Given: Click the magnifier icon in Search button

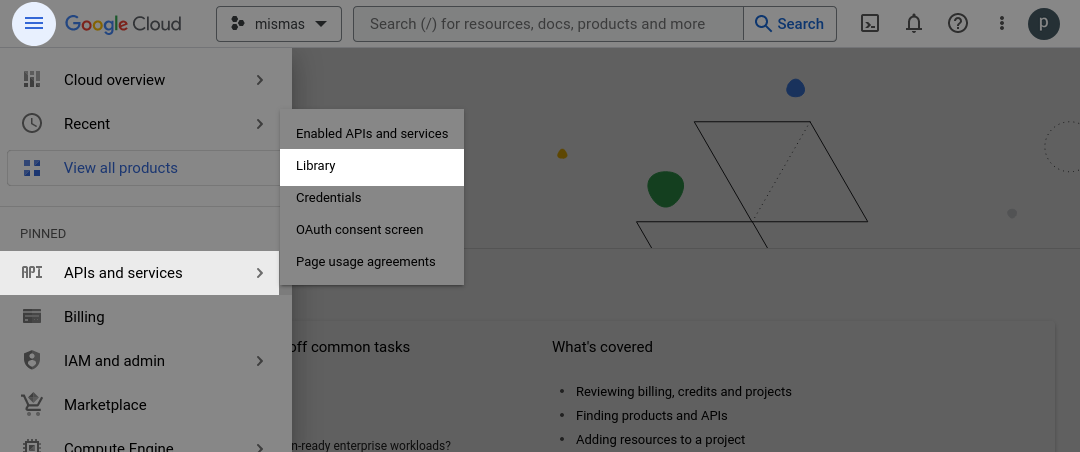Looking at the screenshot, I should [762, 23].
